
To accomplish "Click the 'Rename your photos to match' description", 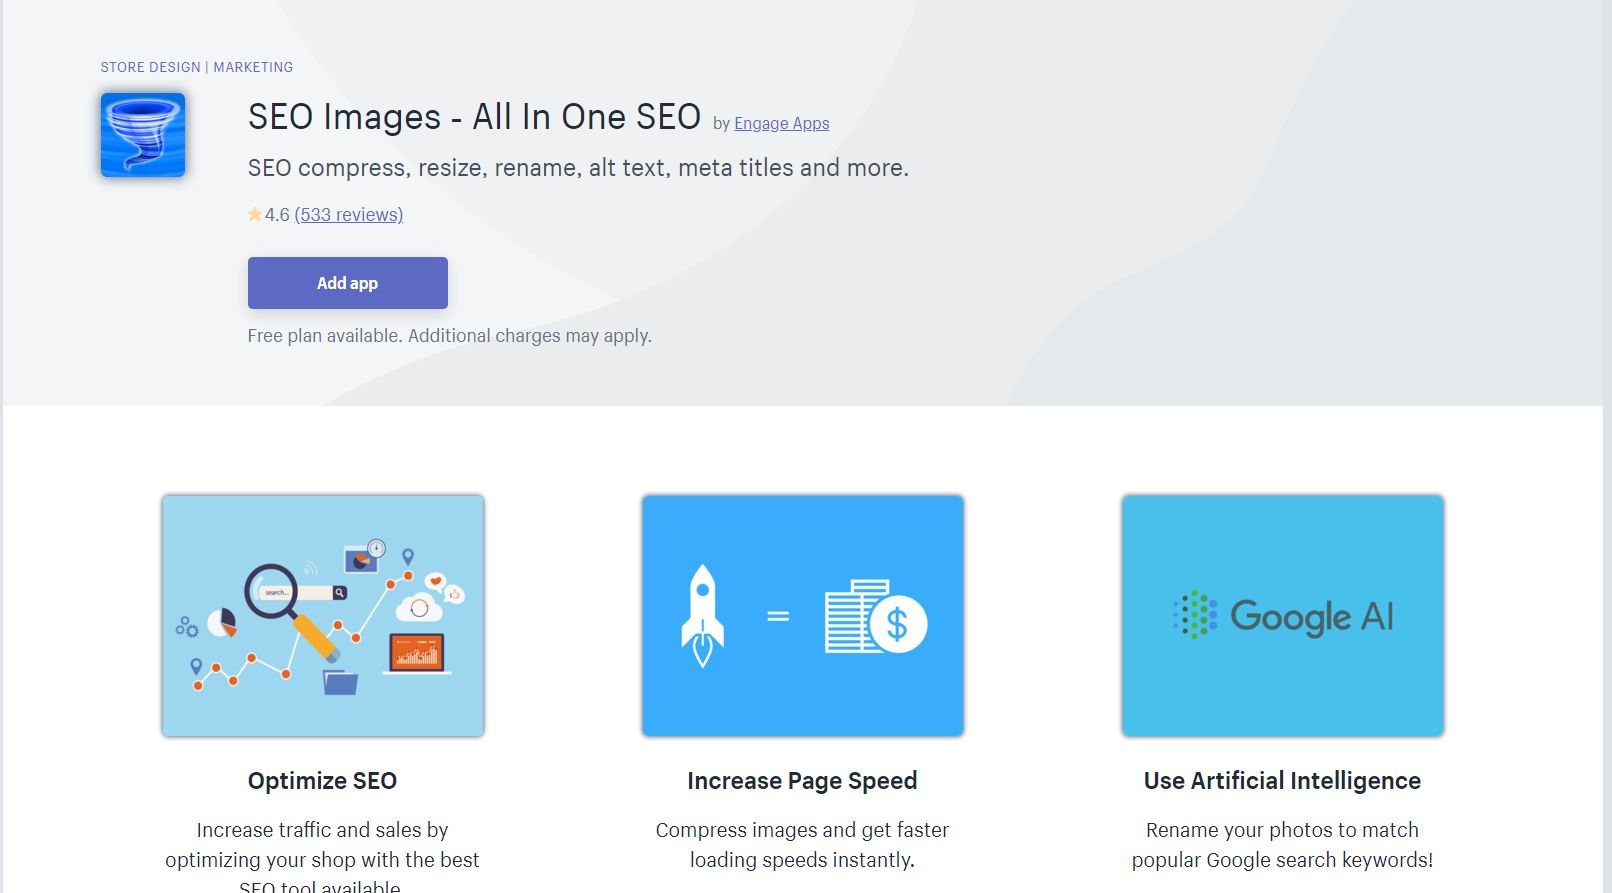I will (x=1283, y=845).
